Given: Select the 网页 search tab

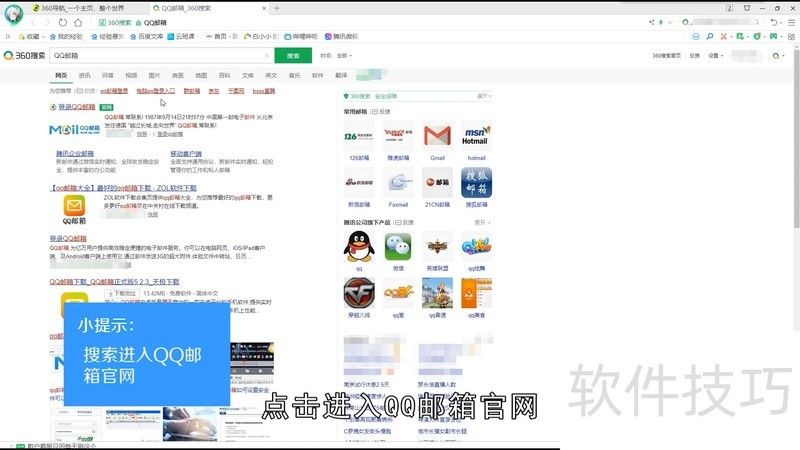Looking at the screenshot, I should coord(61,75).
